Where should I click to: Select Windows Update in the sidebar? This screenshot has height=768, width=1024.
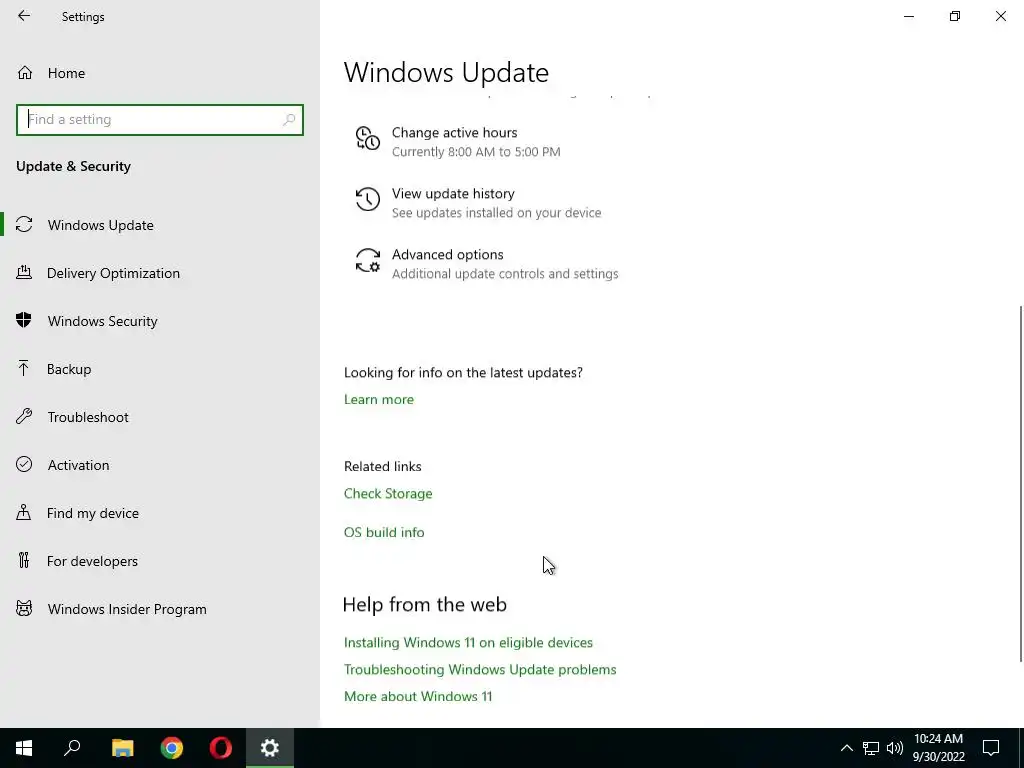tap(101, 225)
